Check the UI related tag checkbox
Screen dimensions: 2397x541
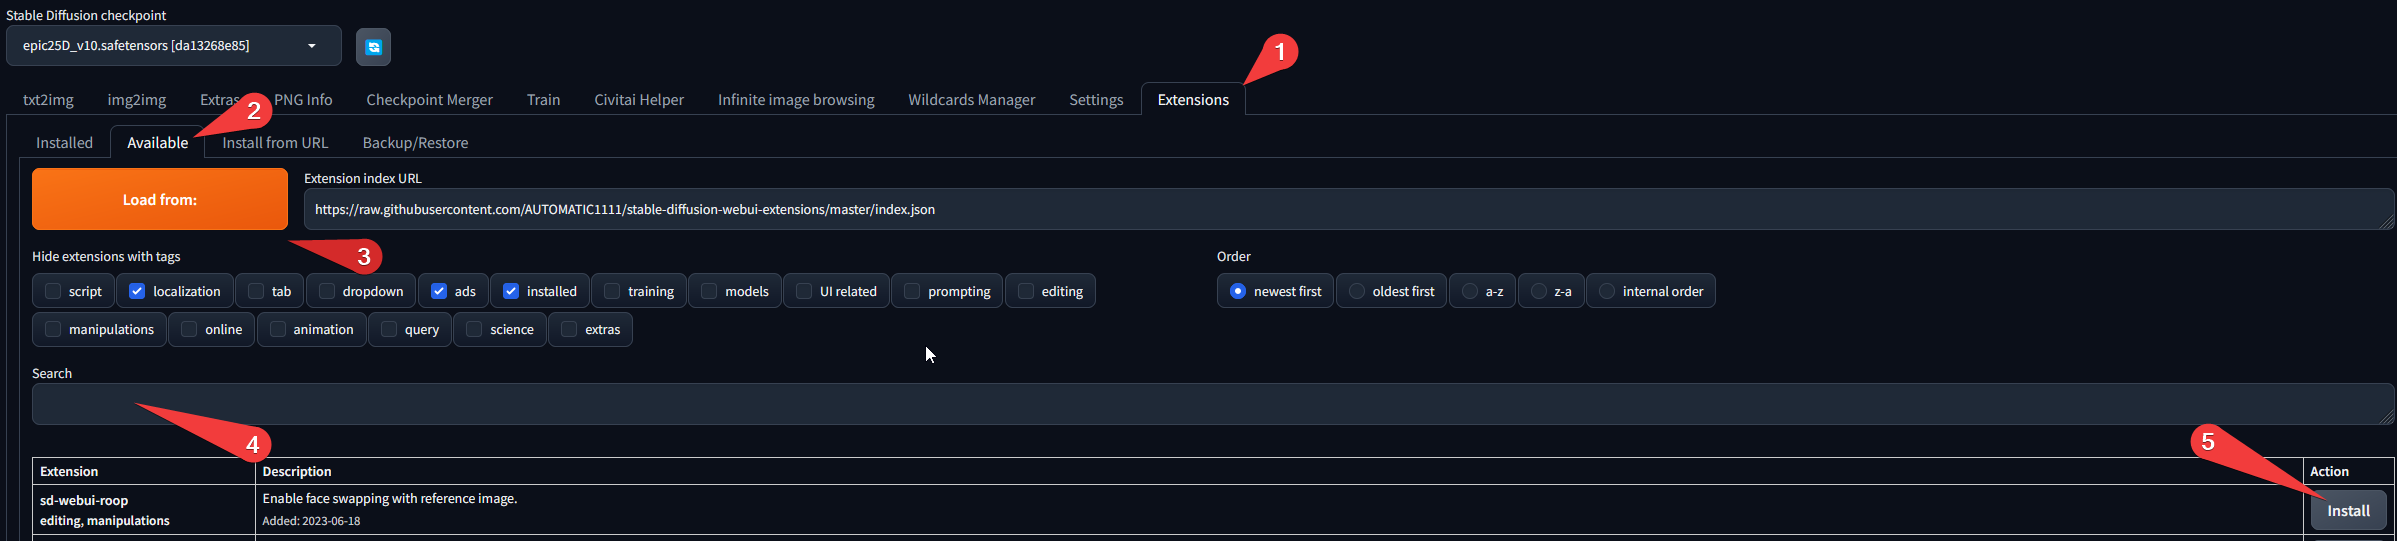[x=804, y=291]
